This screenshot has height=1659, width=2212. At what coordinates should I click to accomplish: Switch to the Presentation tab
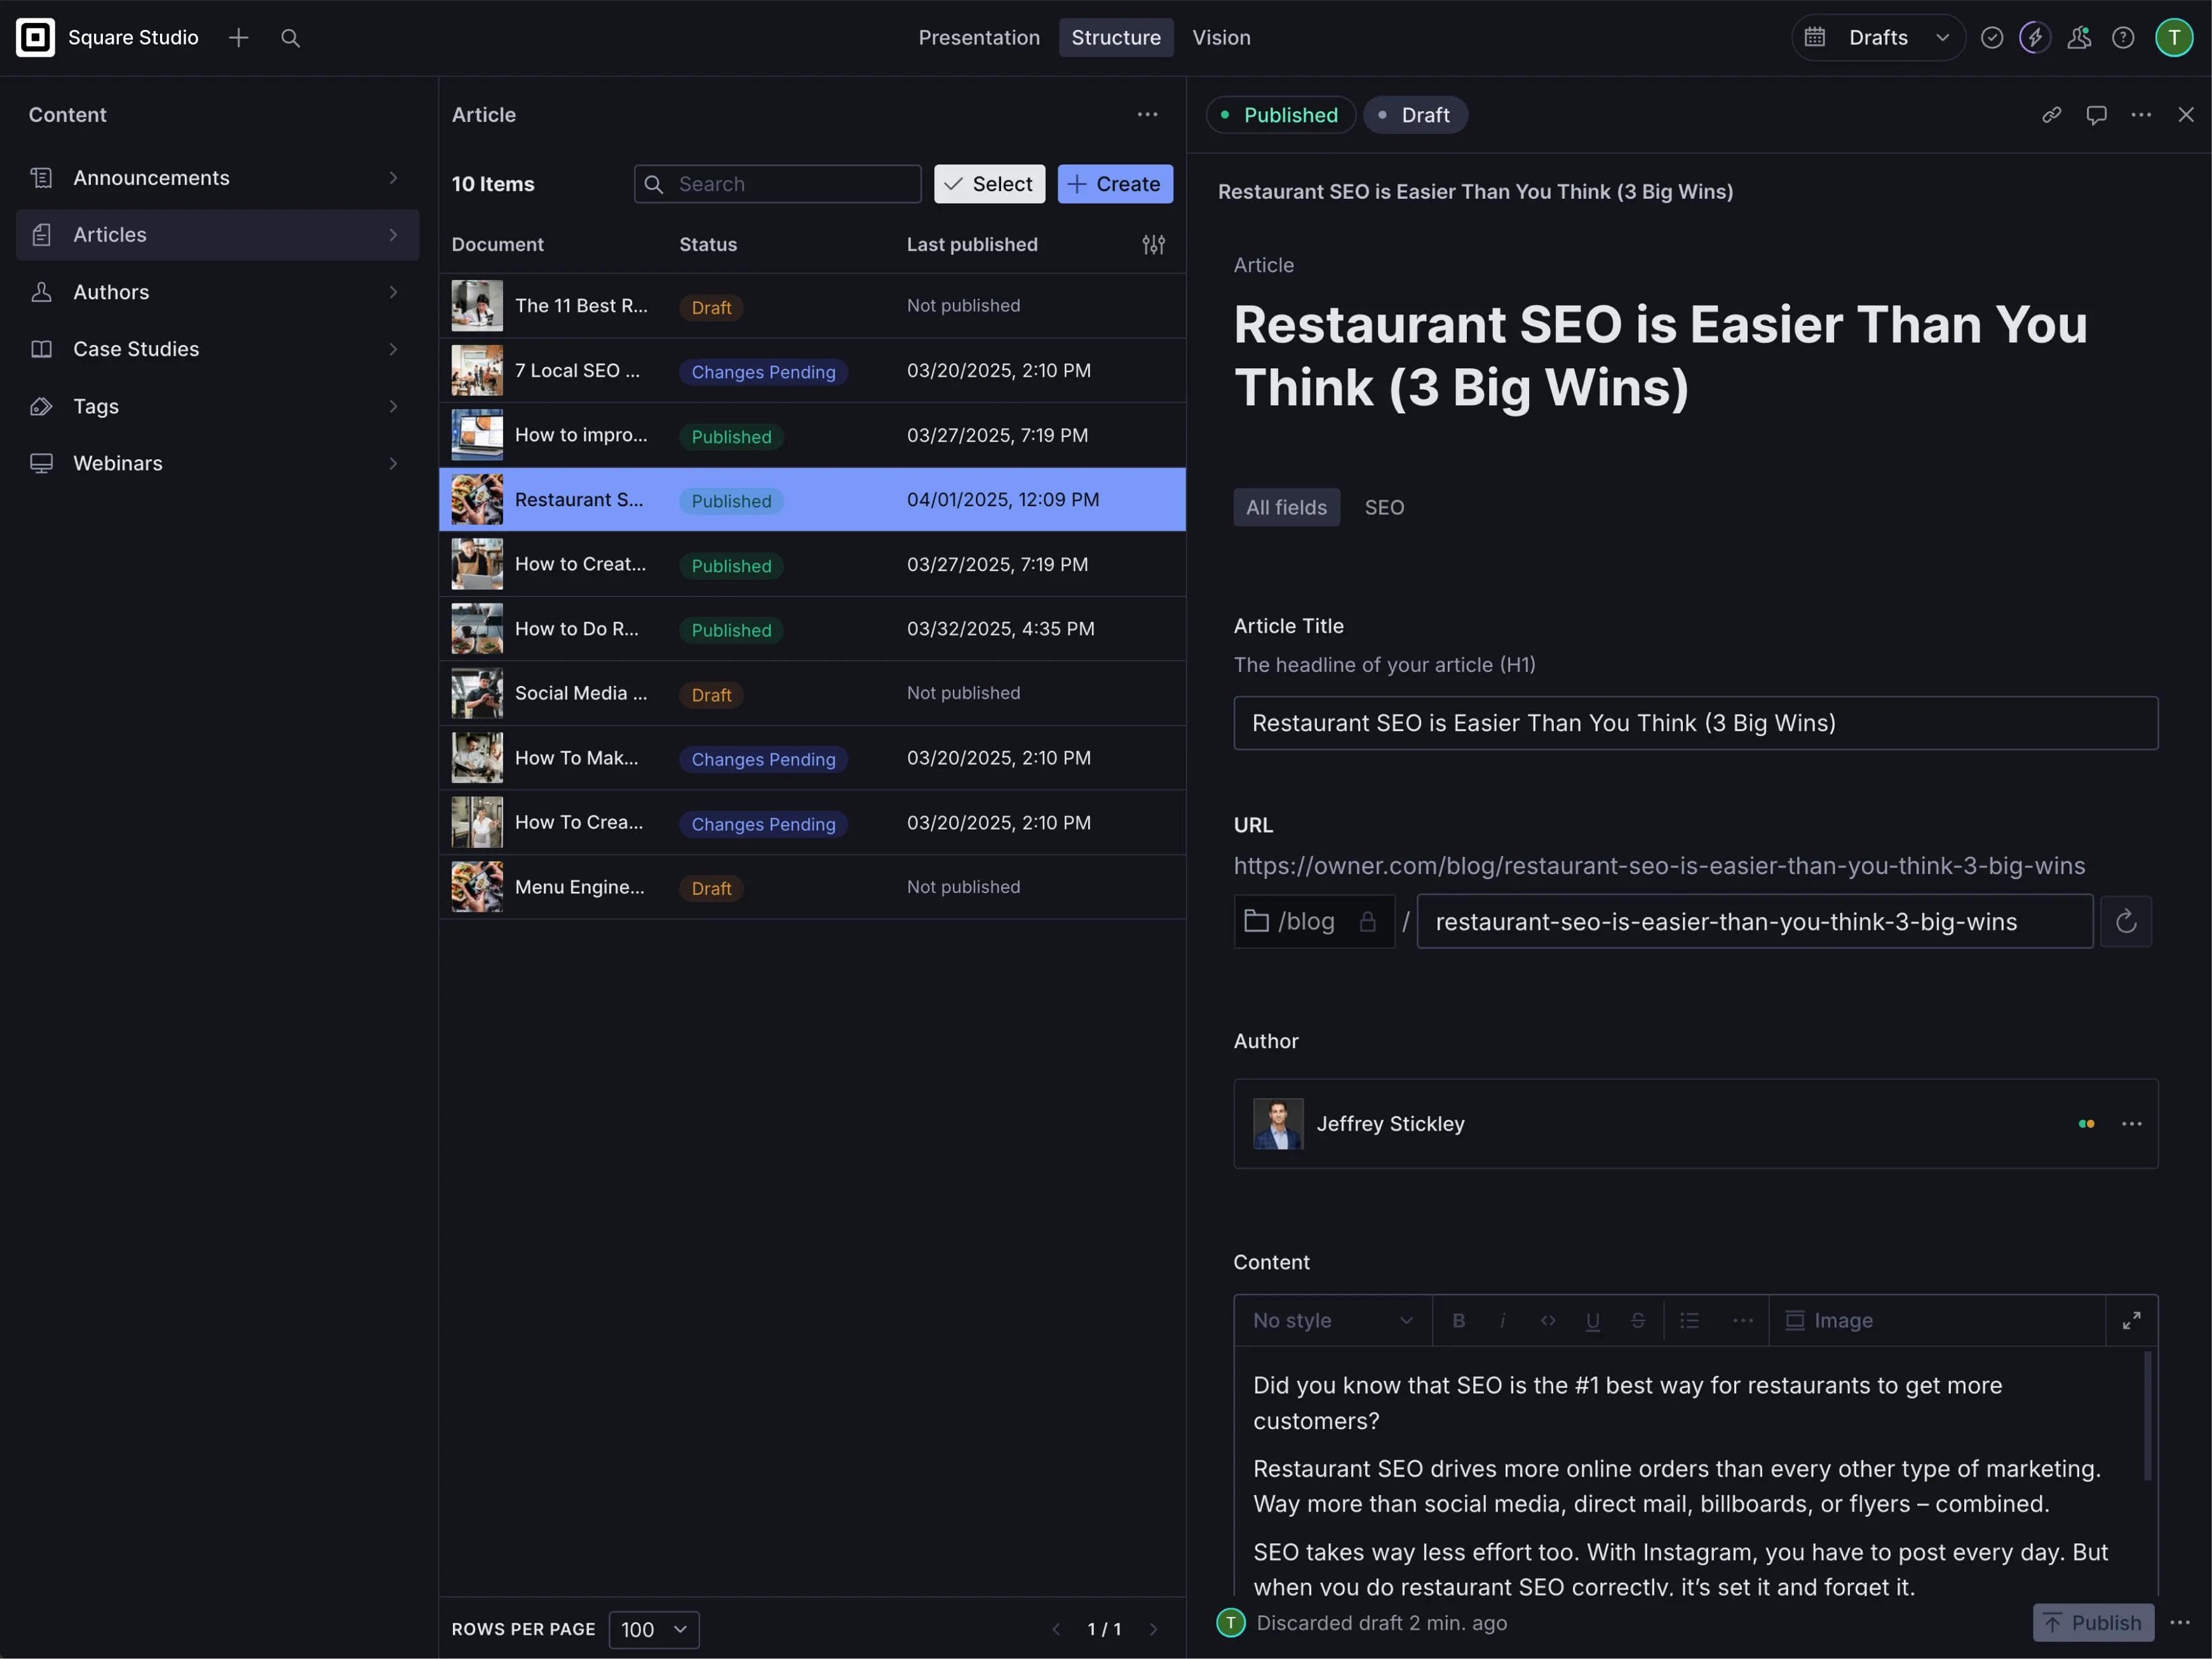tap(978, 38)
